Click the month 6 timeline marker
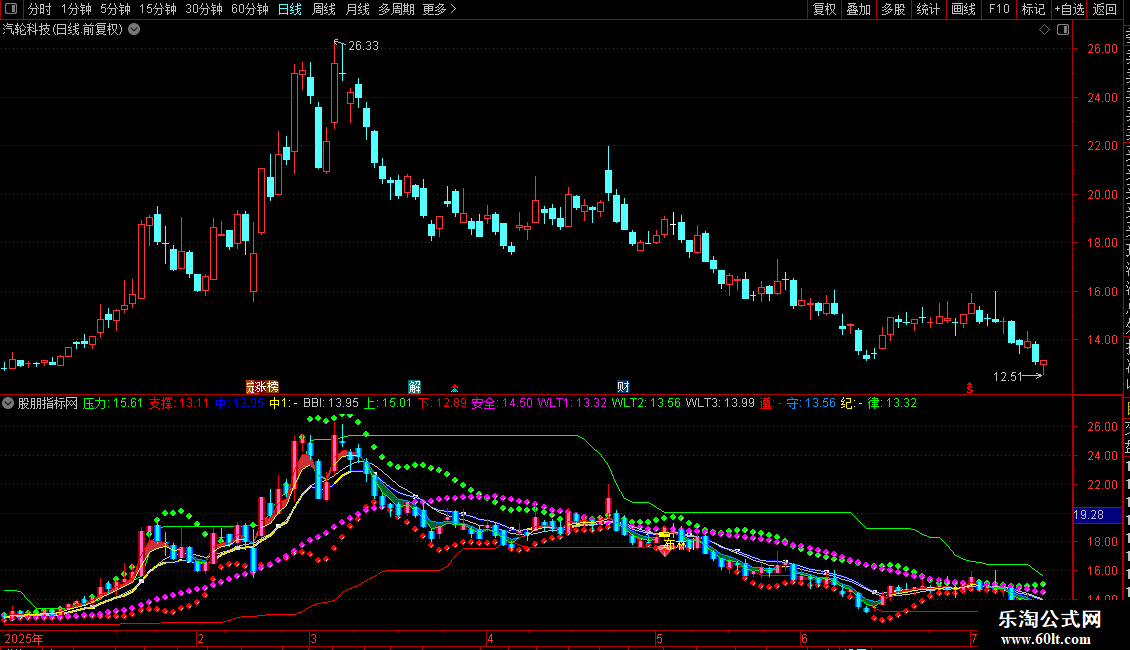Viewport: 1130px width, 650px height. point(804,639)
